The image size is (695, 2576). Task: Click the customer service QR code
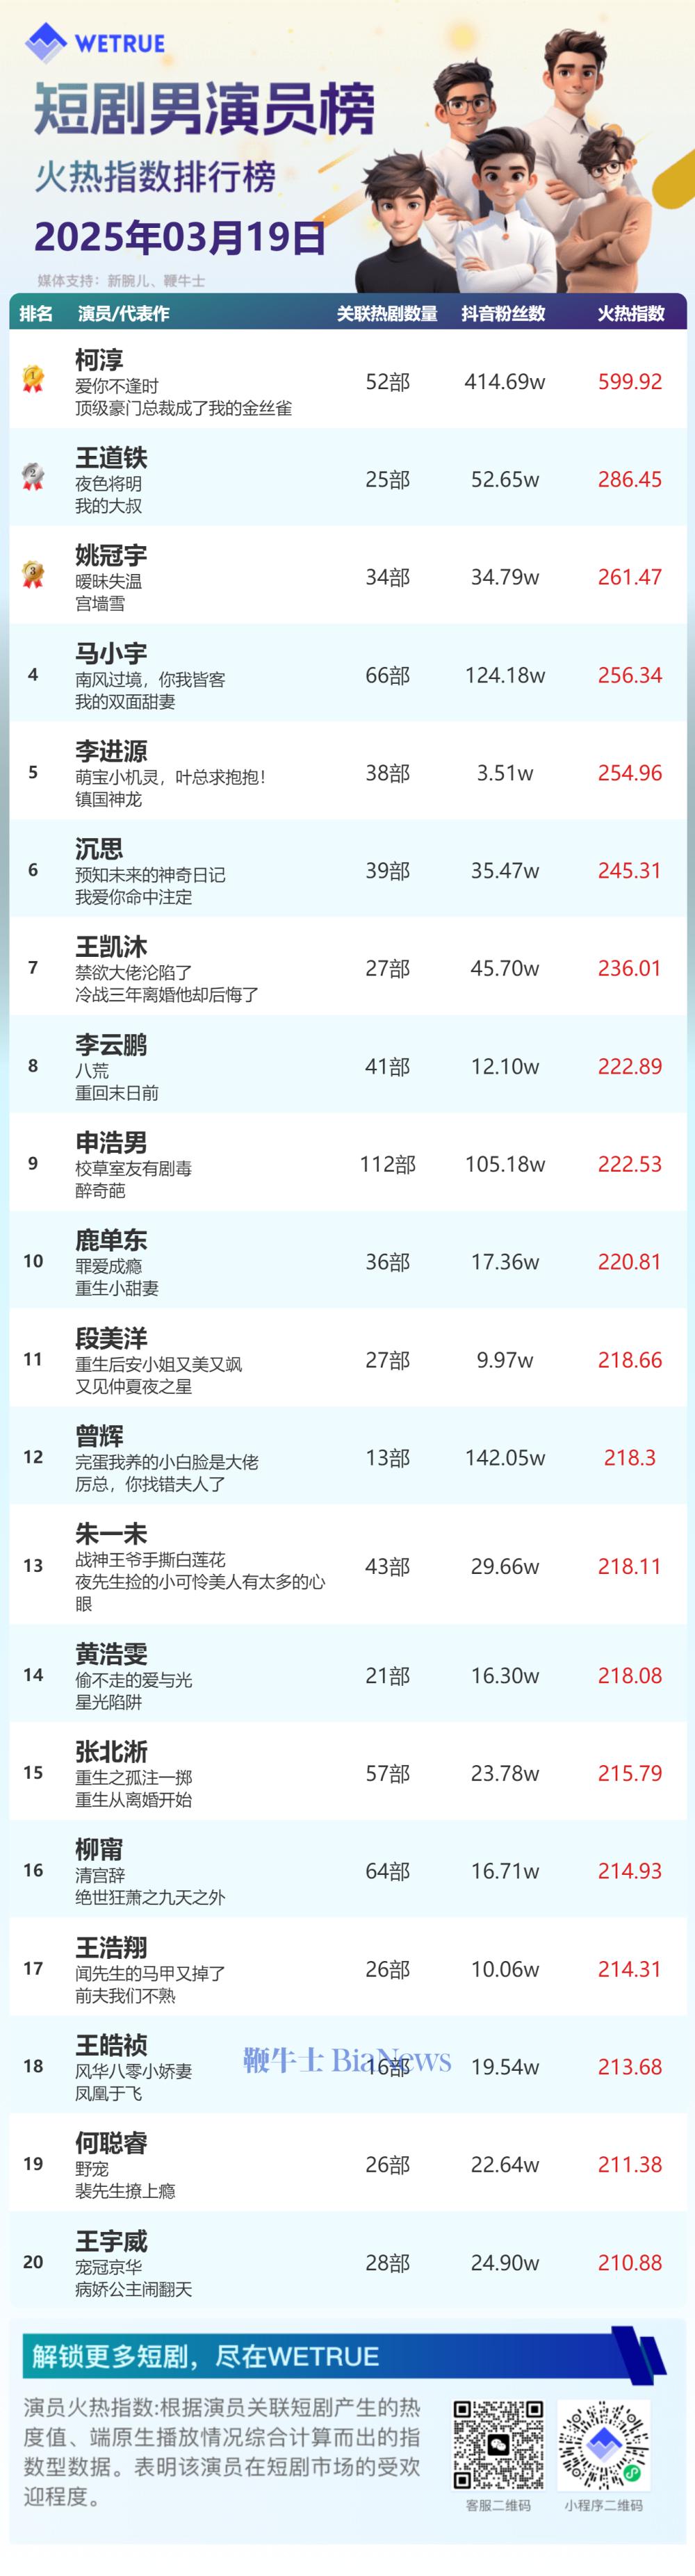tap(498, 2444)
